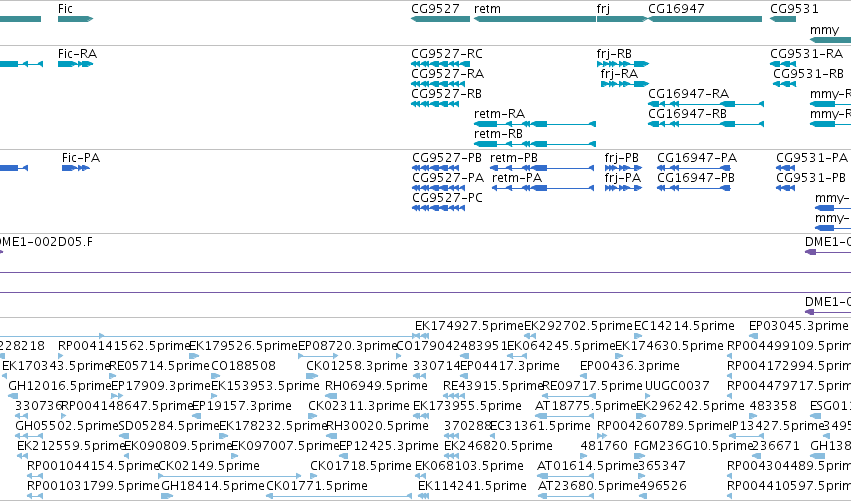The image size is (851, 501).
Task: Click the Fic-RA transcript label
Action: (x=77, y=54)
